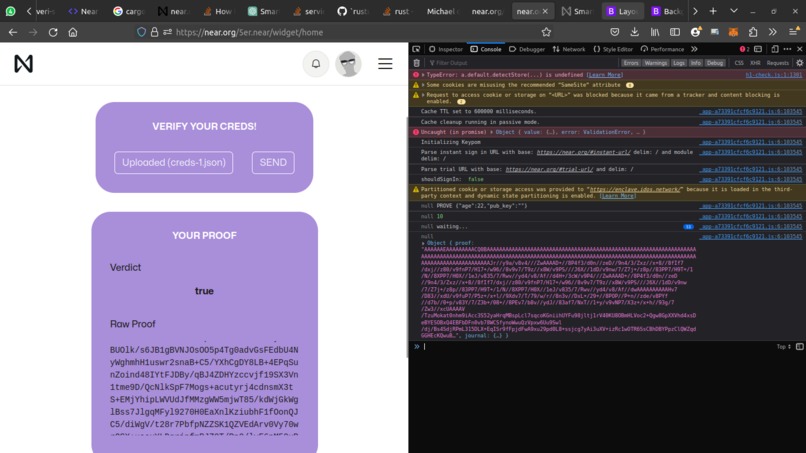Toggle the Requests console filter
This screenshot has width=806, height=453.
[x=777, y=63]
